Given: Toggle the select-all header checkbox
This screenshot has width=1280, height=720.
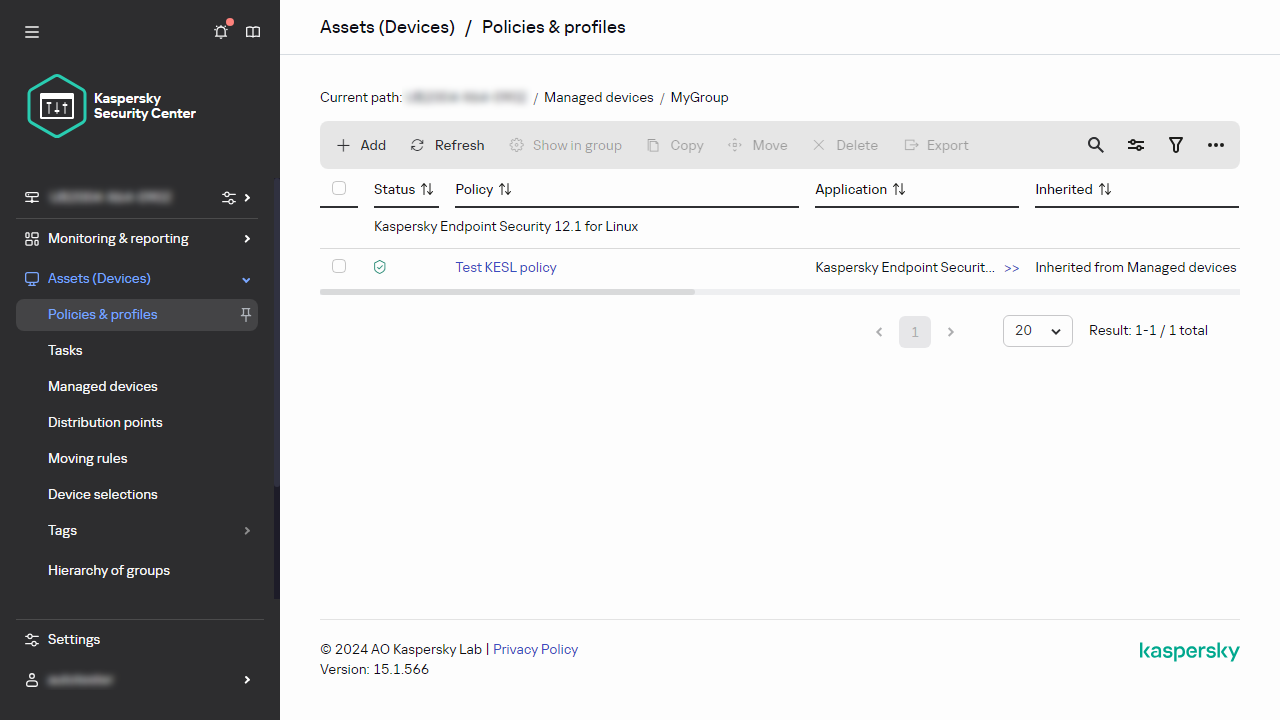Looking at the screenshot, I should [339, 188].
